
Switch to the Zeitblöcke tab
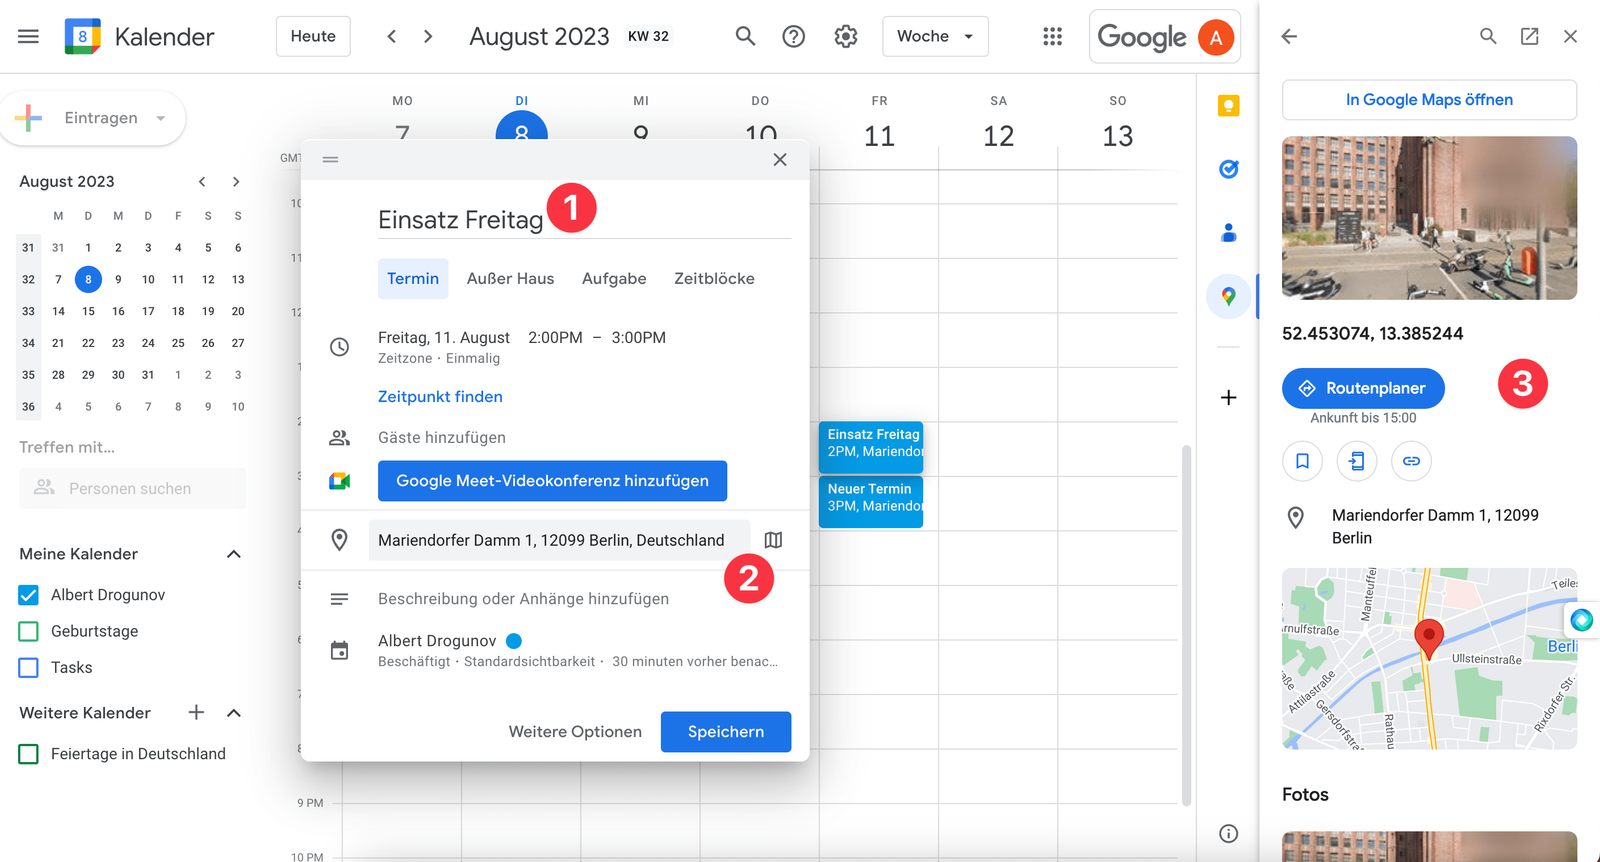(x=714, y=279)
